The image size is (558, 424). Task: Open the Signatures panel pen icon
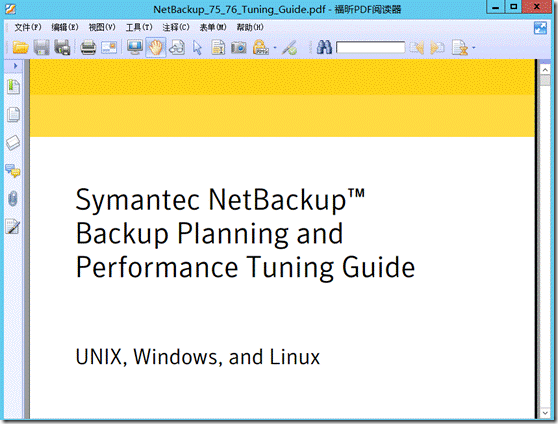coord(13,226)
